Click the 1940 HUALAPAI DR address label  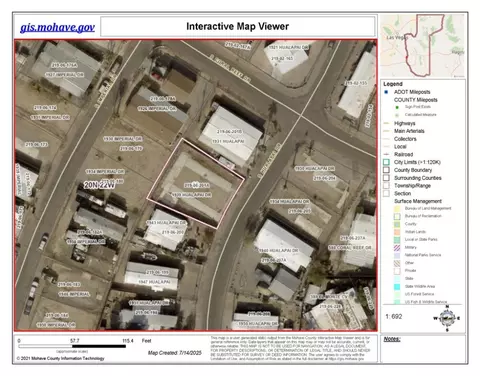[279, 250]
